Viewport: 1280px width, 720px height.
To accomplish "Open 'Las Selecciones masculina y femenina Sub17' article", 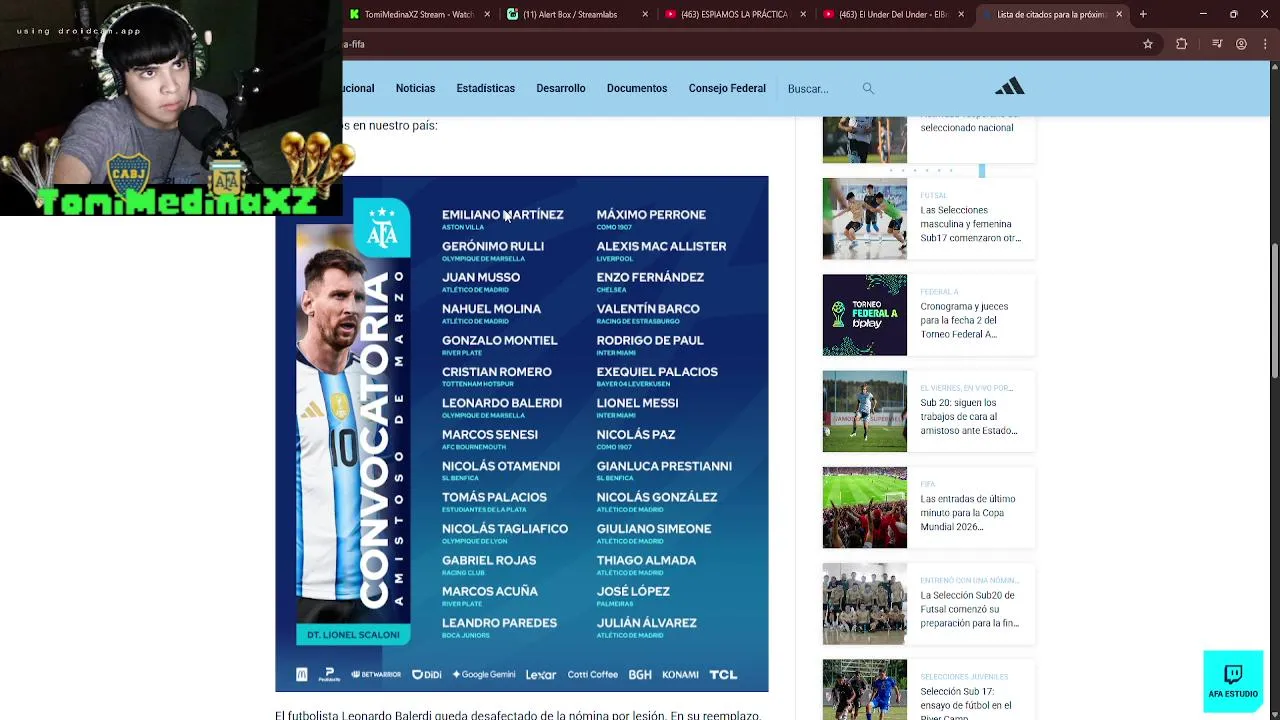I will point(970,224).
